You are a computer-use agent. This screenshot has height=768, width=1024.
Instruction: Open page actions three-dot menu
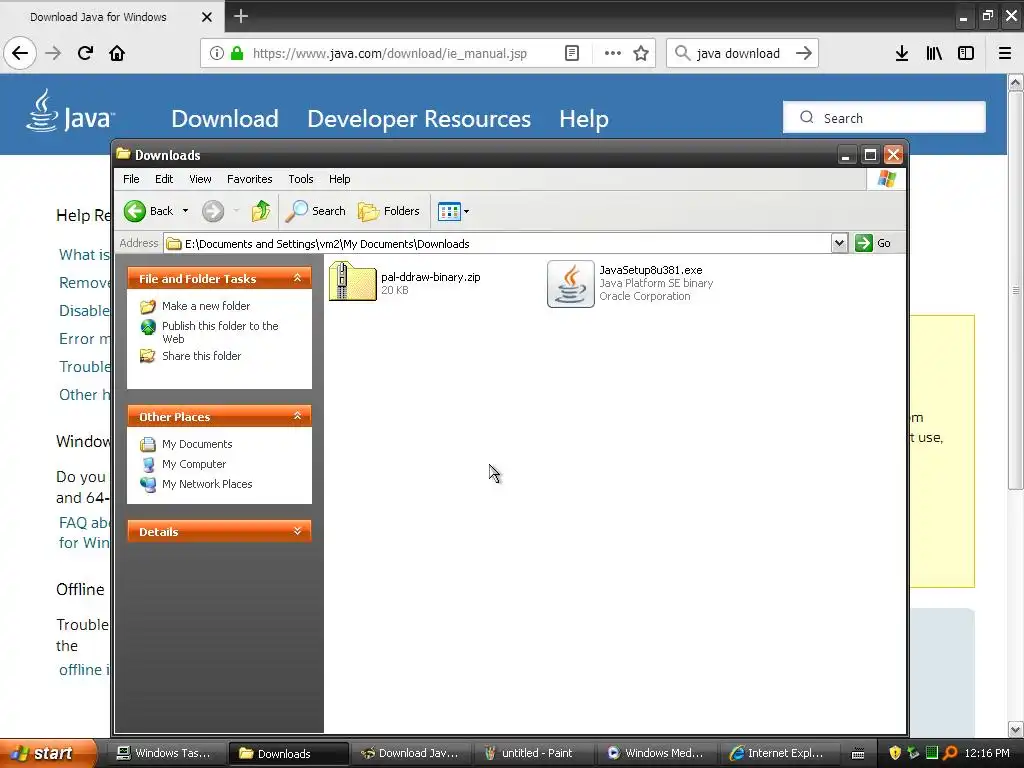pos(613,53)
